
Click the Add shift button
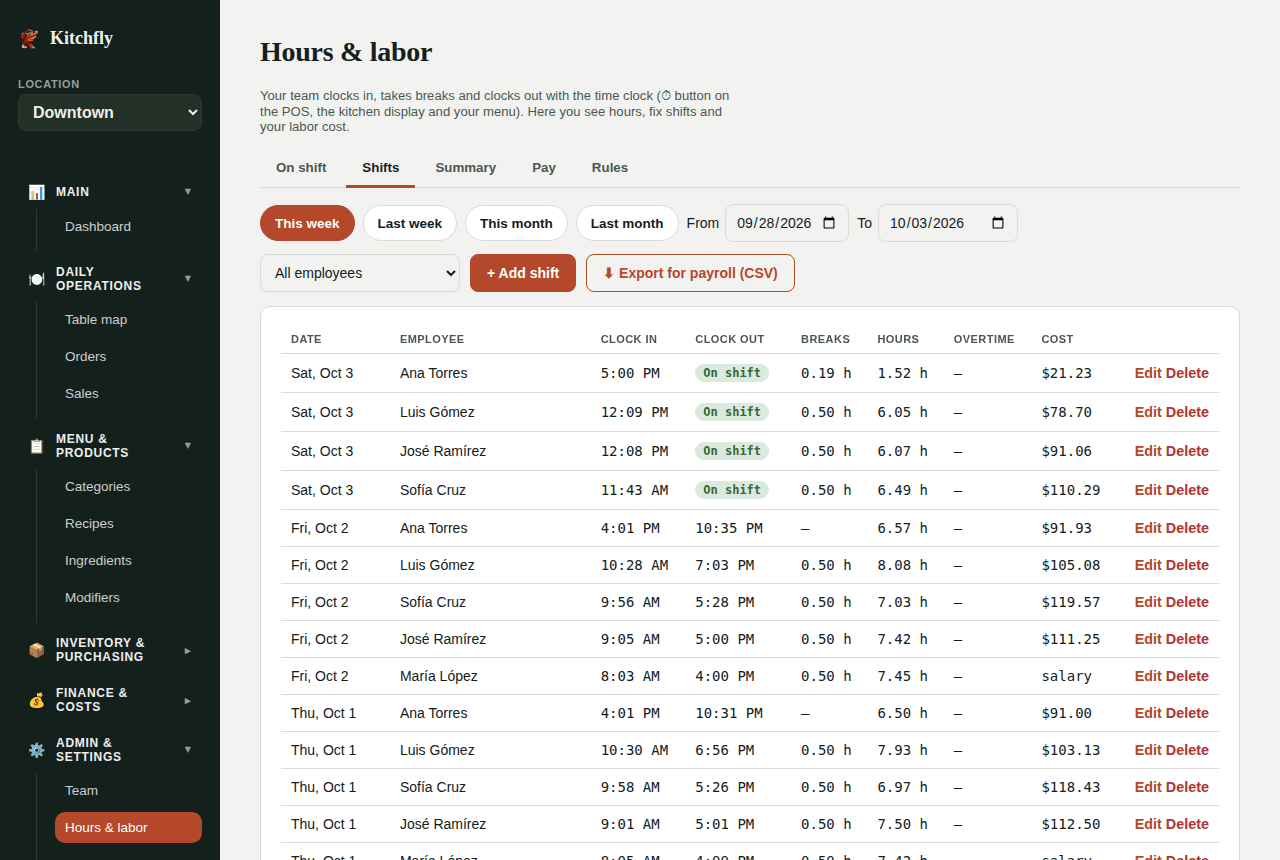coord(523,273)
